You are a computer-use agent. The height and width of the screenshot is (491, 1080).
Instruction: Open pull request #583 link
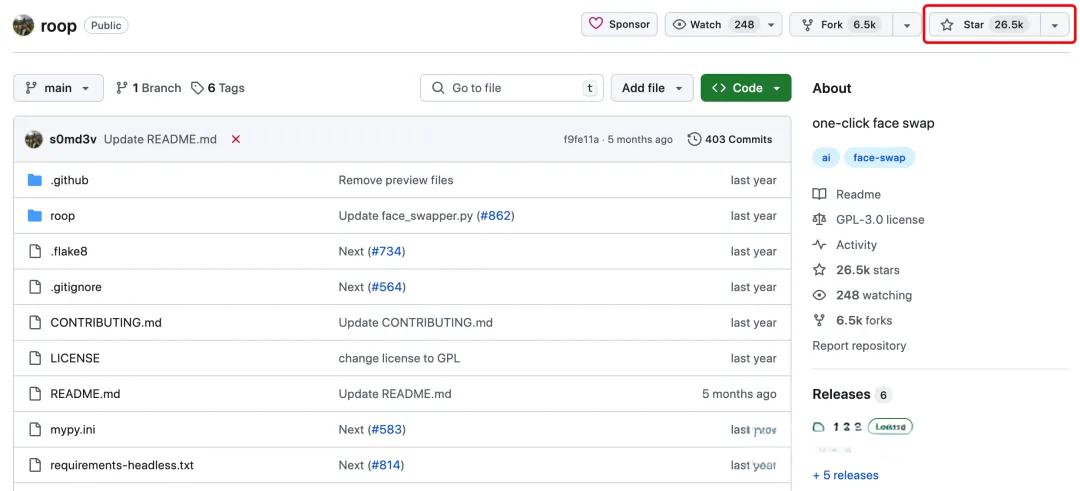point(386,430)
